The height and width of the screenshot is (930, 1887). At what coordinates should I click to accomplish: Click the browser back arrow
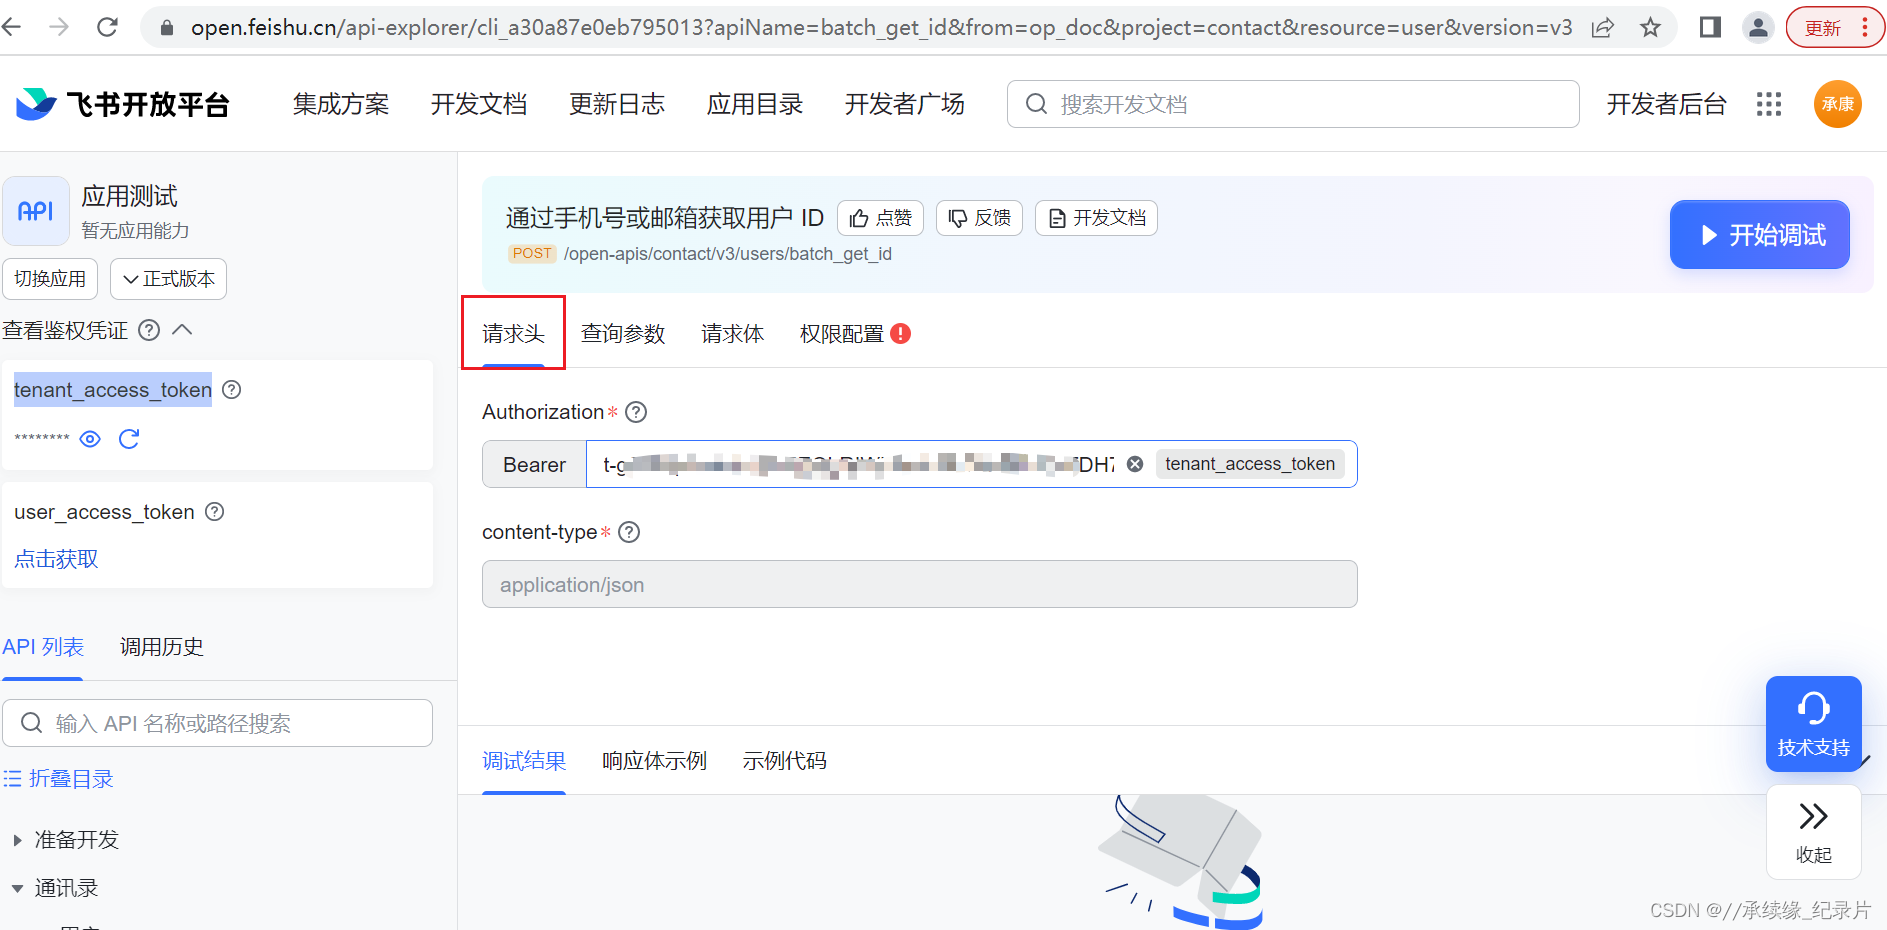[x=11, y=27]
